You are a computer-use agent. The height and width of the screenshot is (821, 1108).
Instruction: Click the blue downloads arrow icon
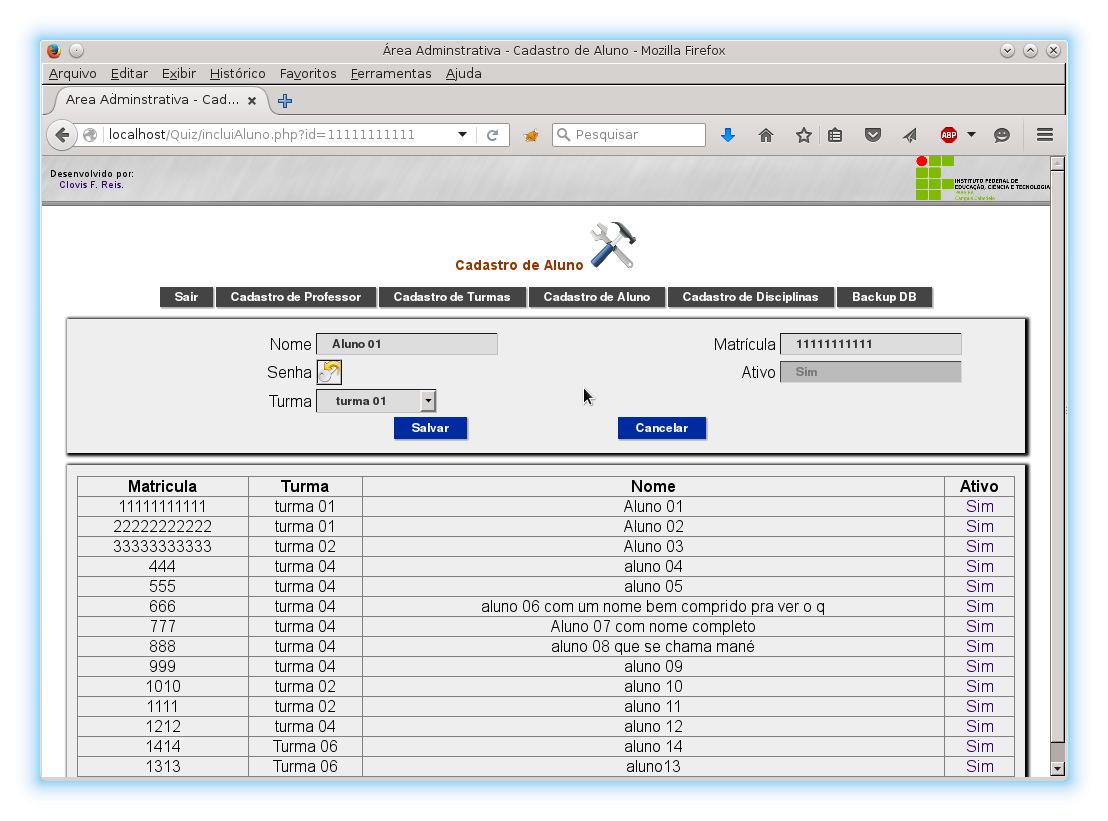point(728,134)
